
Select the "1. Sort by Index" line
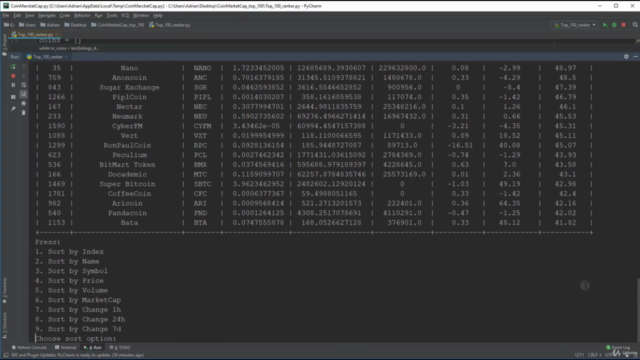[x=69, y=252]
